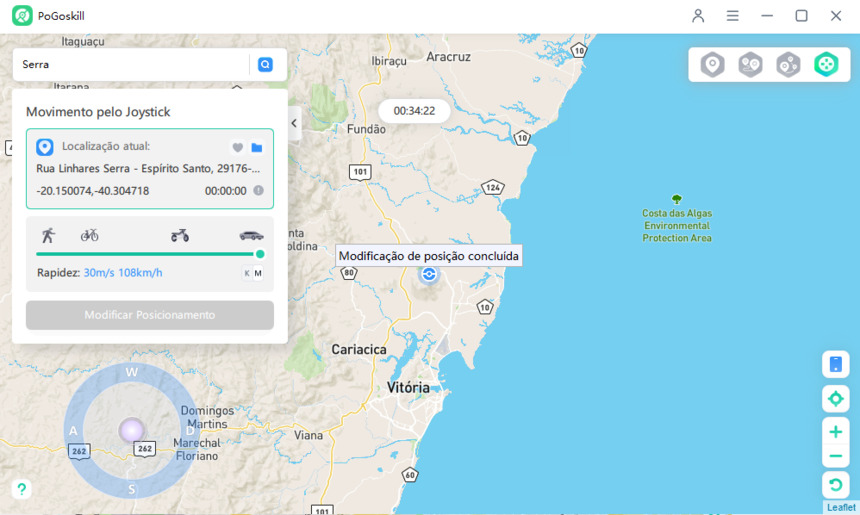
Task: Select the green joystick mode icon
Action: click(x=826, y=65)
